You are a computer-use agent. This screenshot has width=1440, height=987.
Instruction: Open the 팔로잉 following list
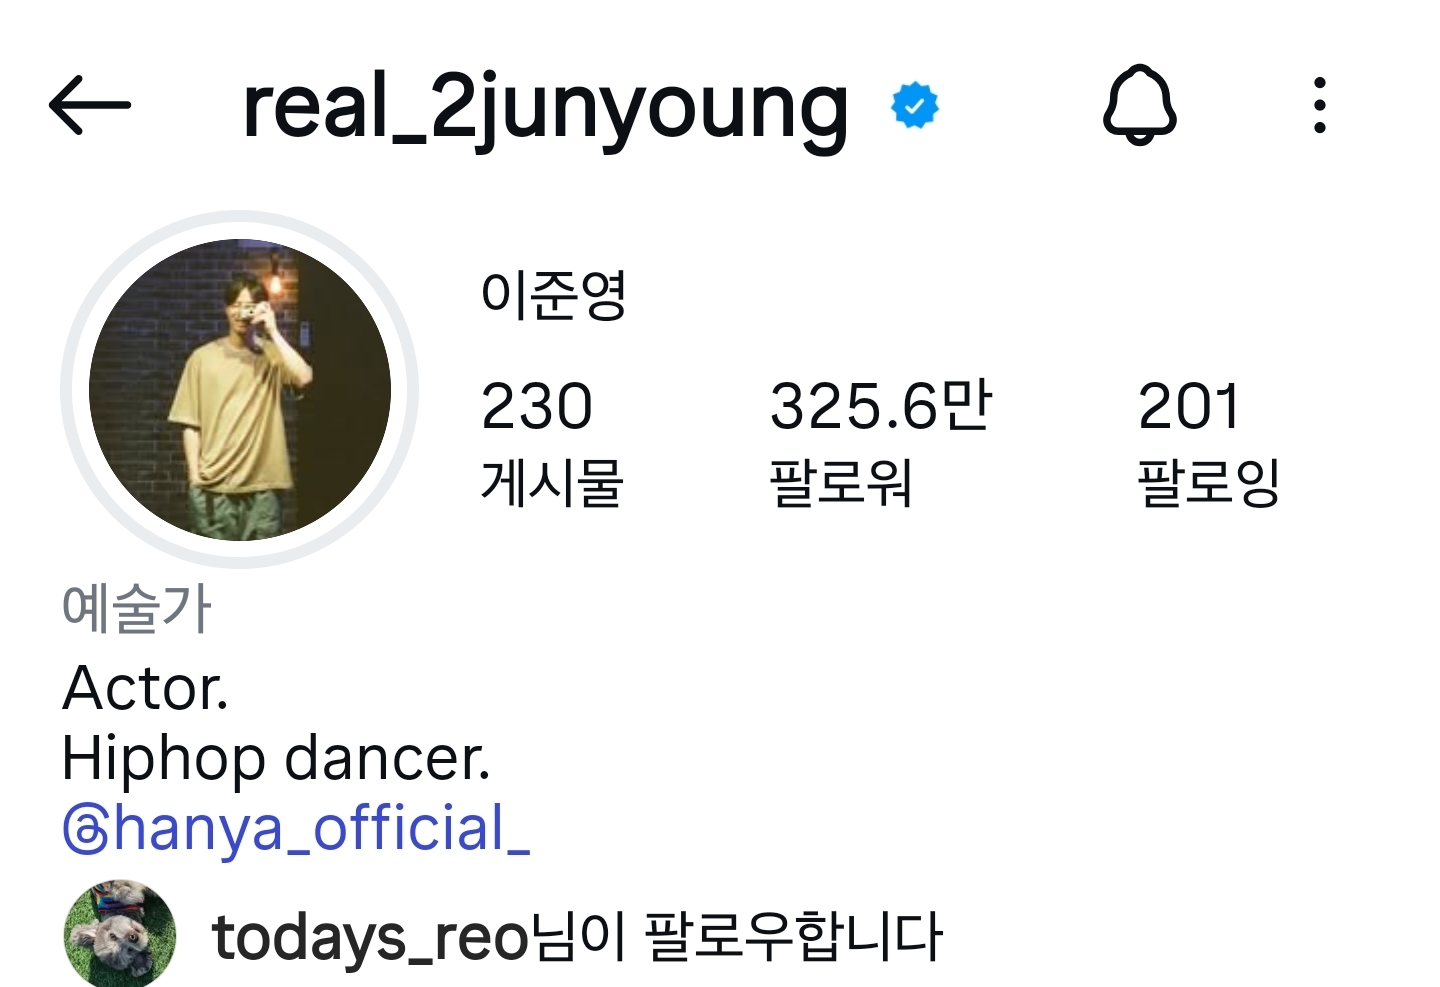(1209, 483)
